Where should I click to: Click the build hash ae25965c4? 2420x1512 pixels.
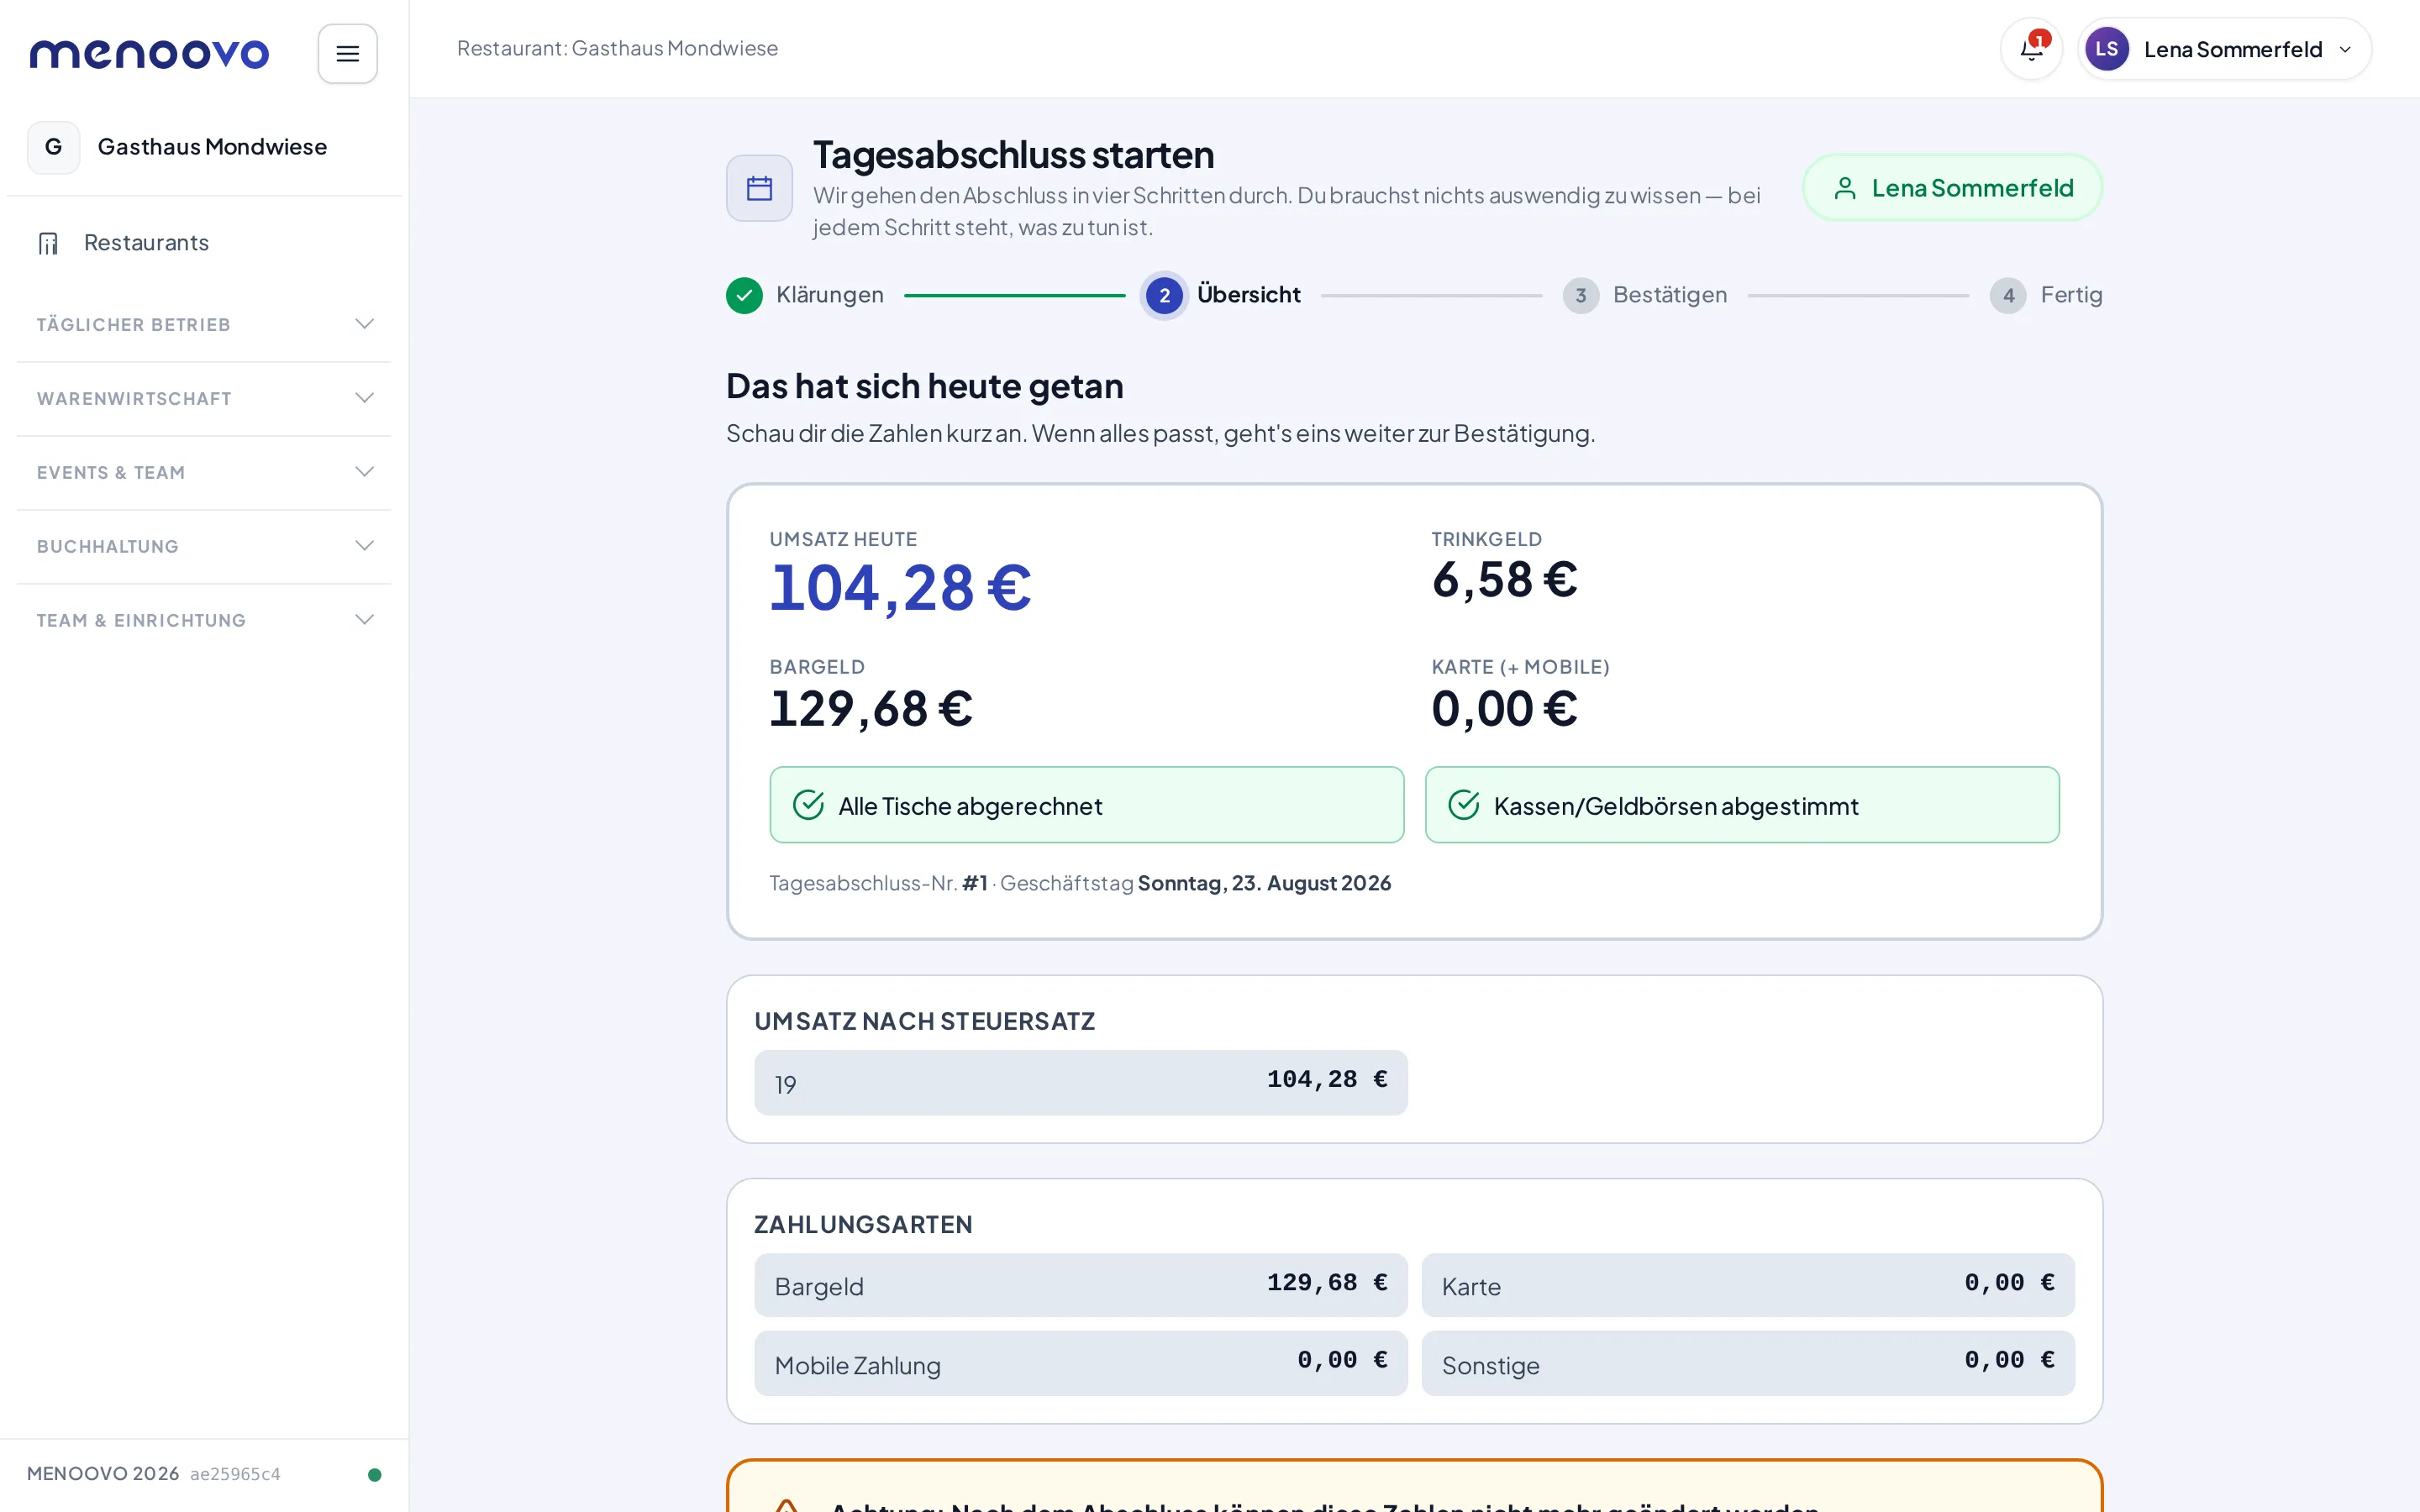tap(235, 1474)
